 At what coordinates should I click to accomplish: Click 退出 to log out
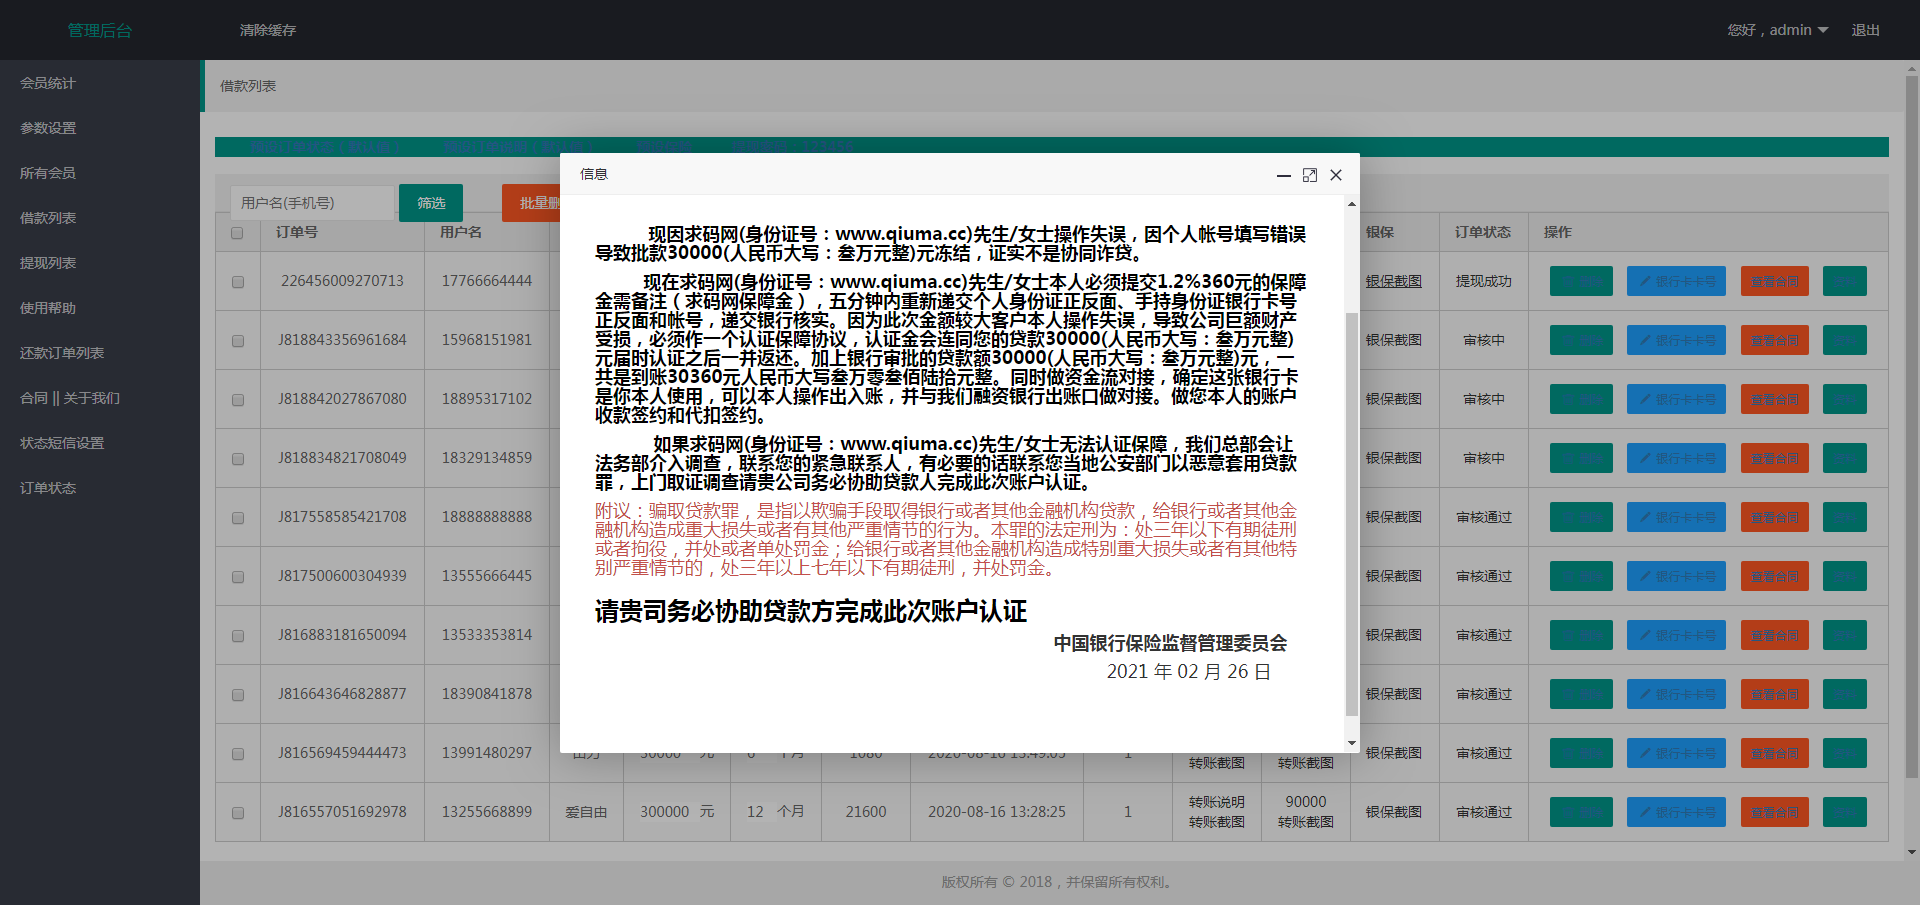[x=1865, y=30]
